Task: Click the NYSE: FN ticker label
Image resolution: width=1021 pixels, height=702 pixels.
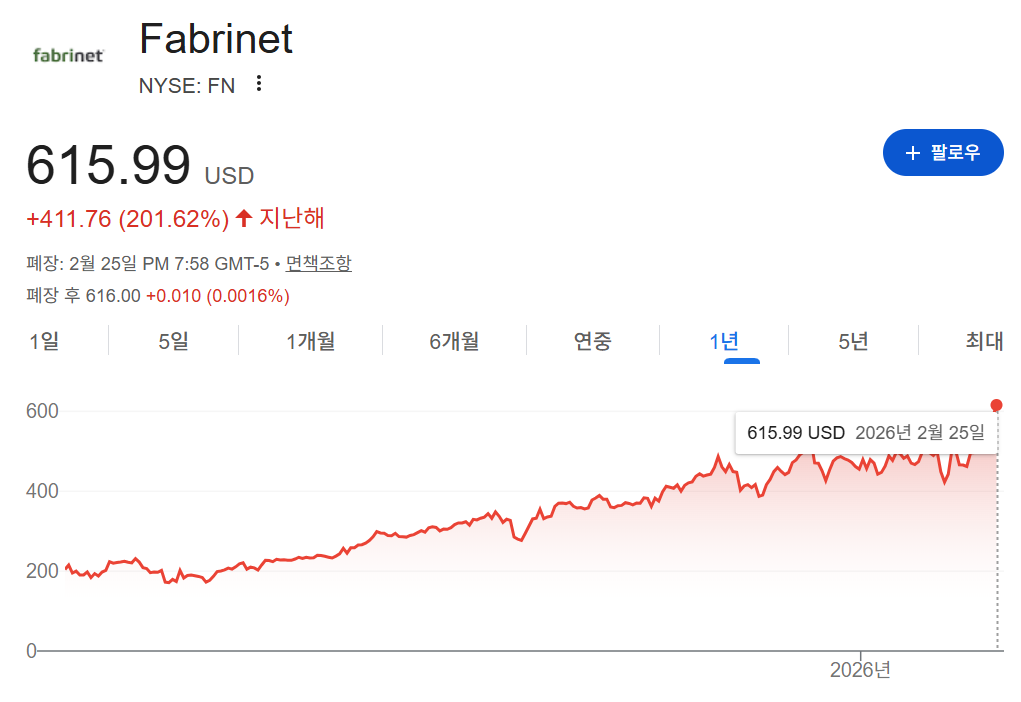Action: (x=188, y=85)
